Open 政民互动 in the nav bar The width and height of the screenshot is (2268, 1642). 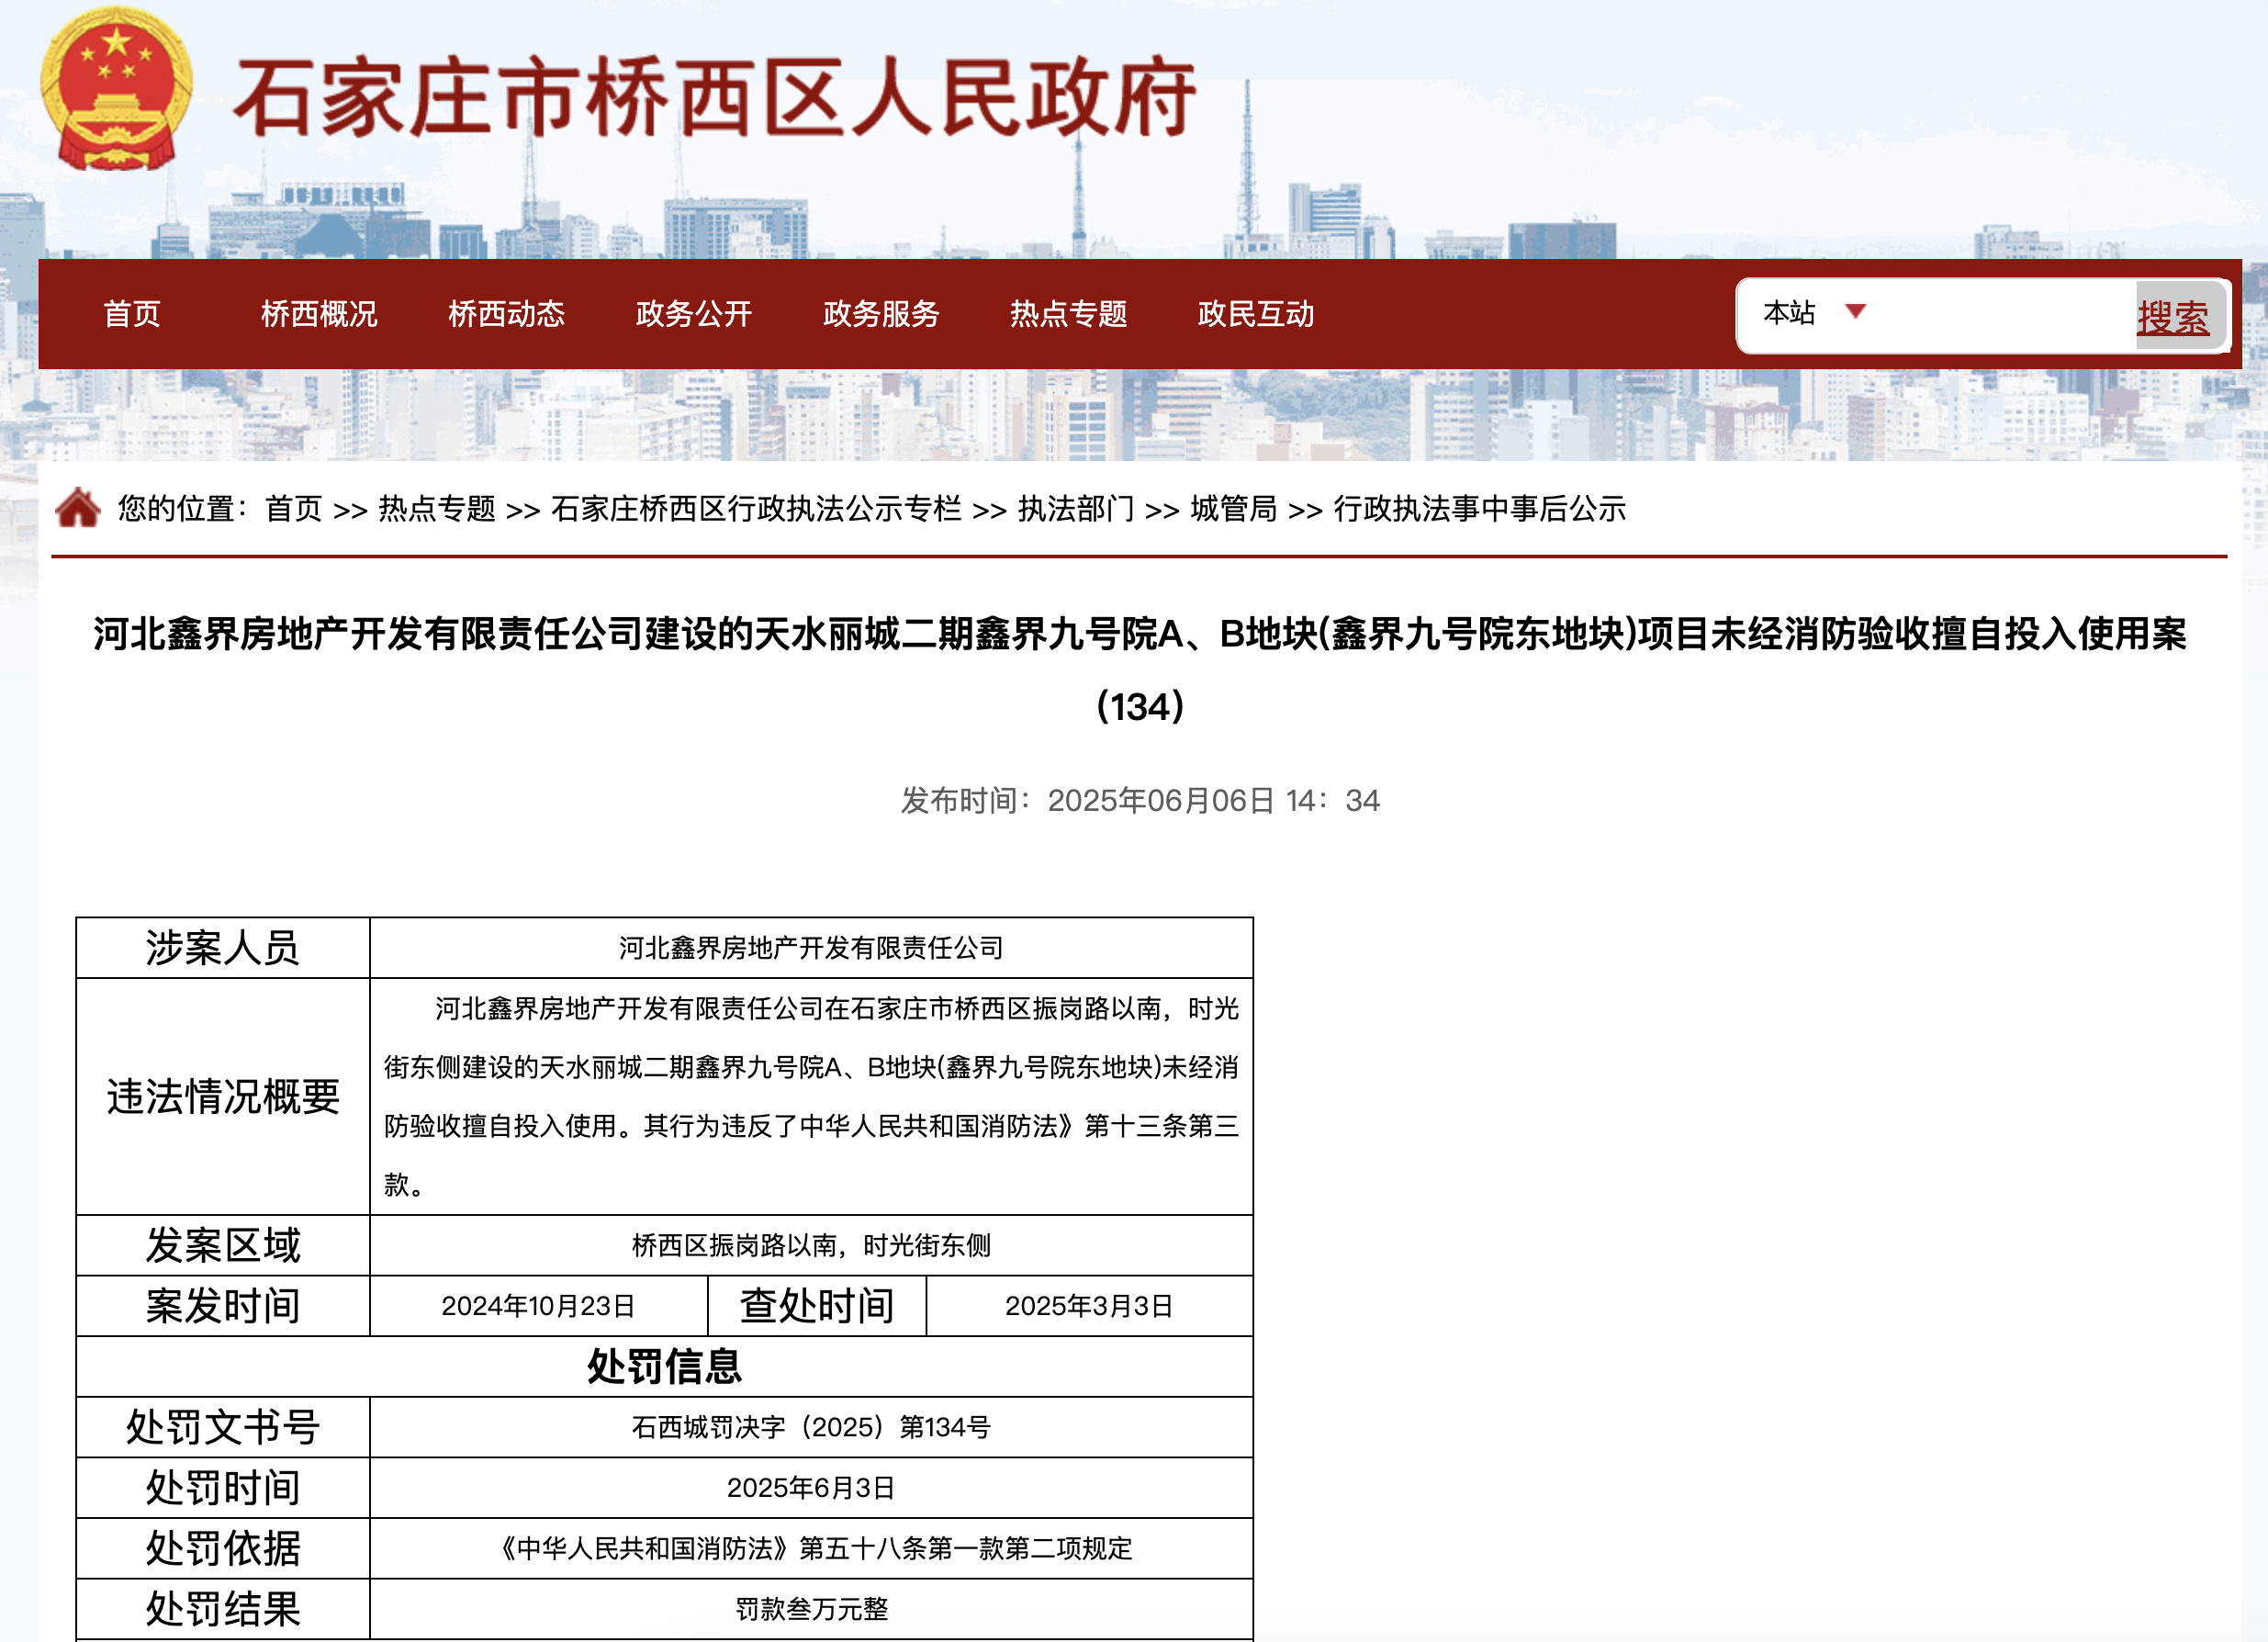(x=1255, y=314)
